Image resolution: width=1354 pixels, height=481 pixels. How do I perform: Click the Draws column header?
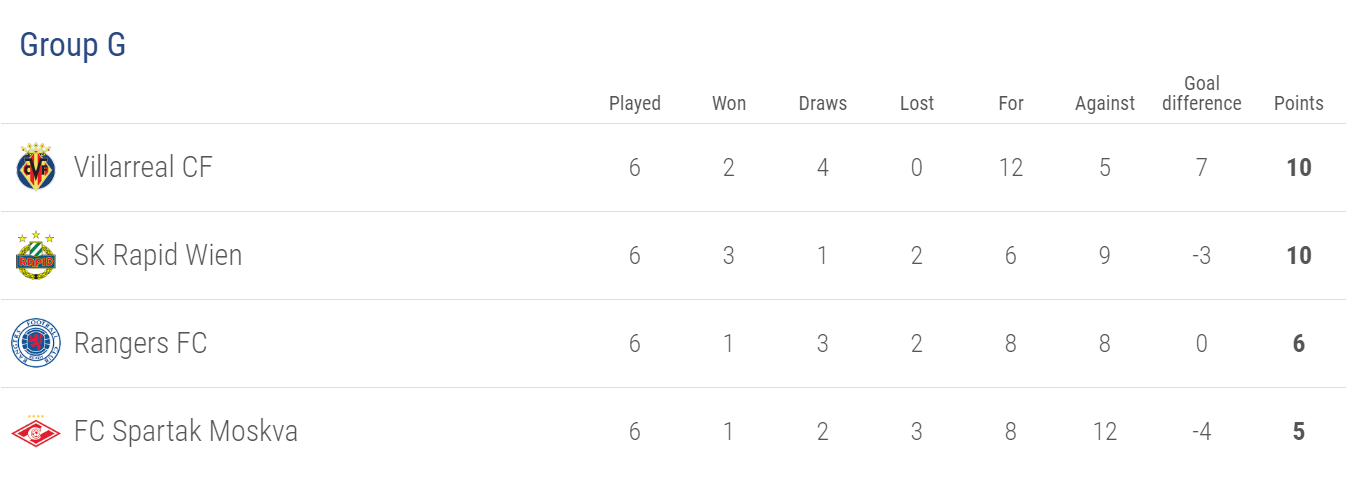point(823,103)
